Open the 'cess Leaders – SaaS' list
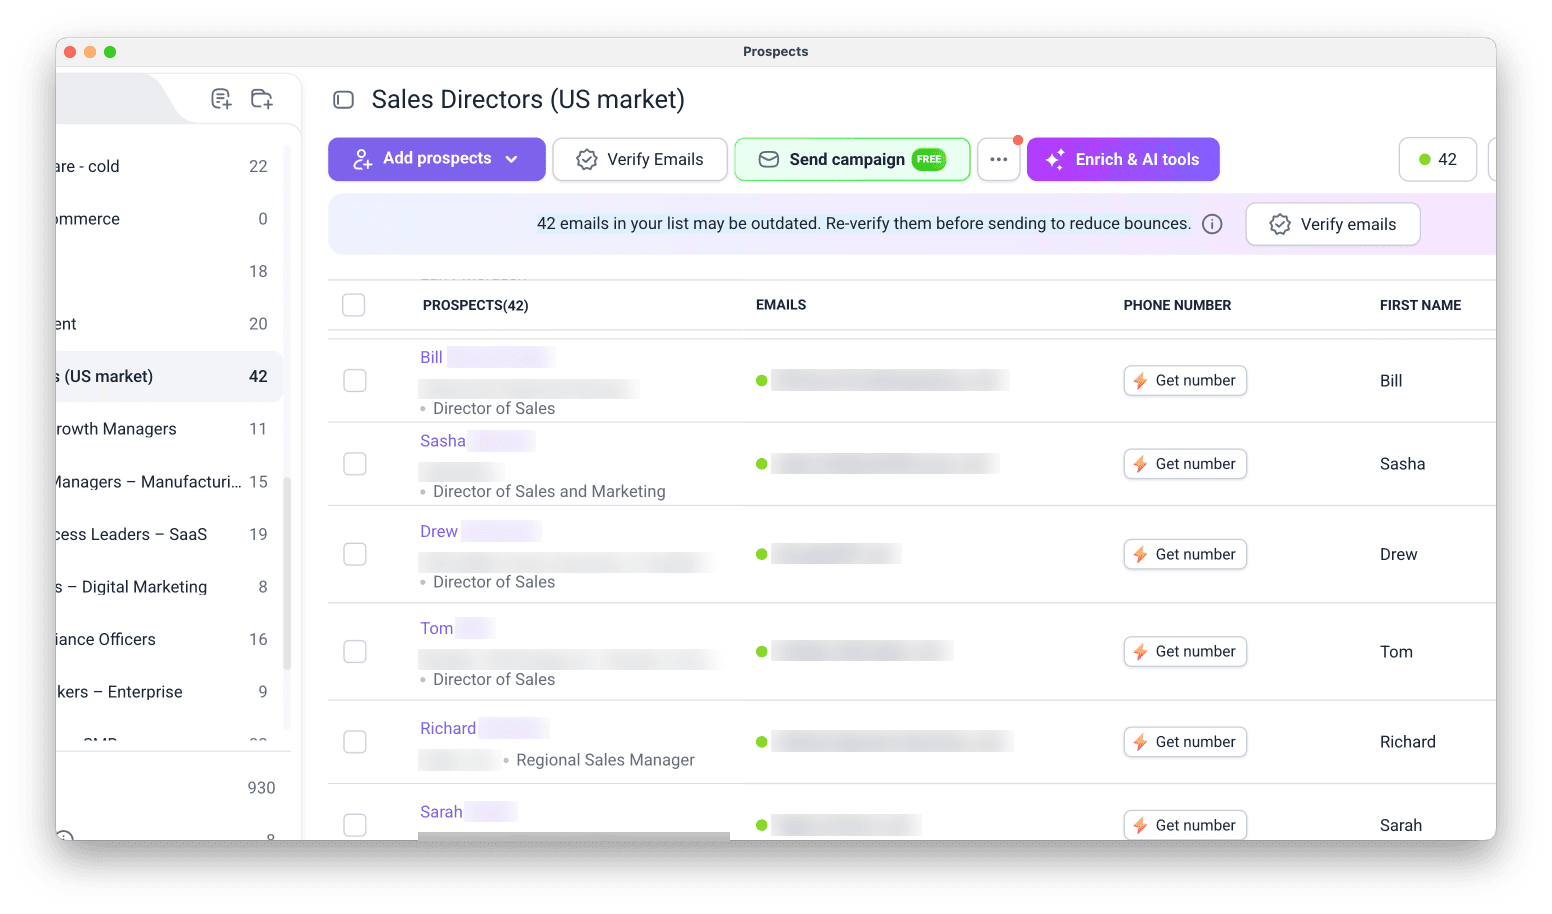The image size is (1552, 914). pyautogui.click(x=170, y=534)
